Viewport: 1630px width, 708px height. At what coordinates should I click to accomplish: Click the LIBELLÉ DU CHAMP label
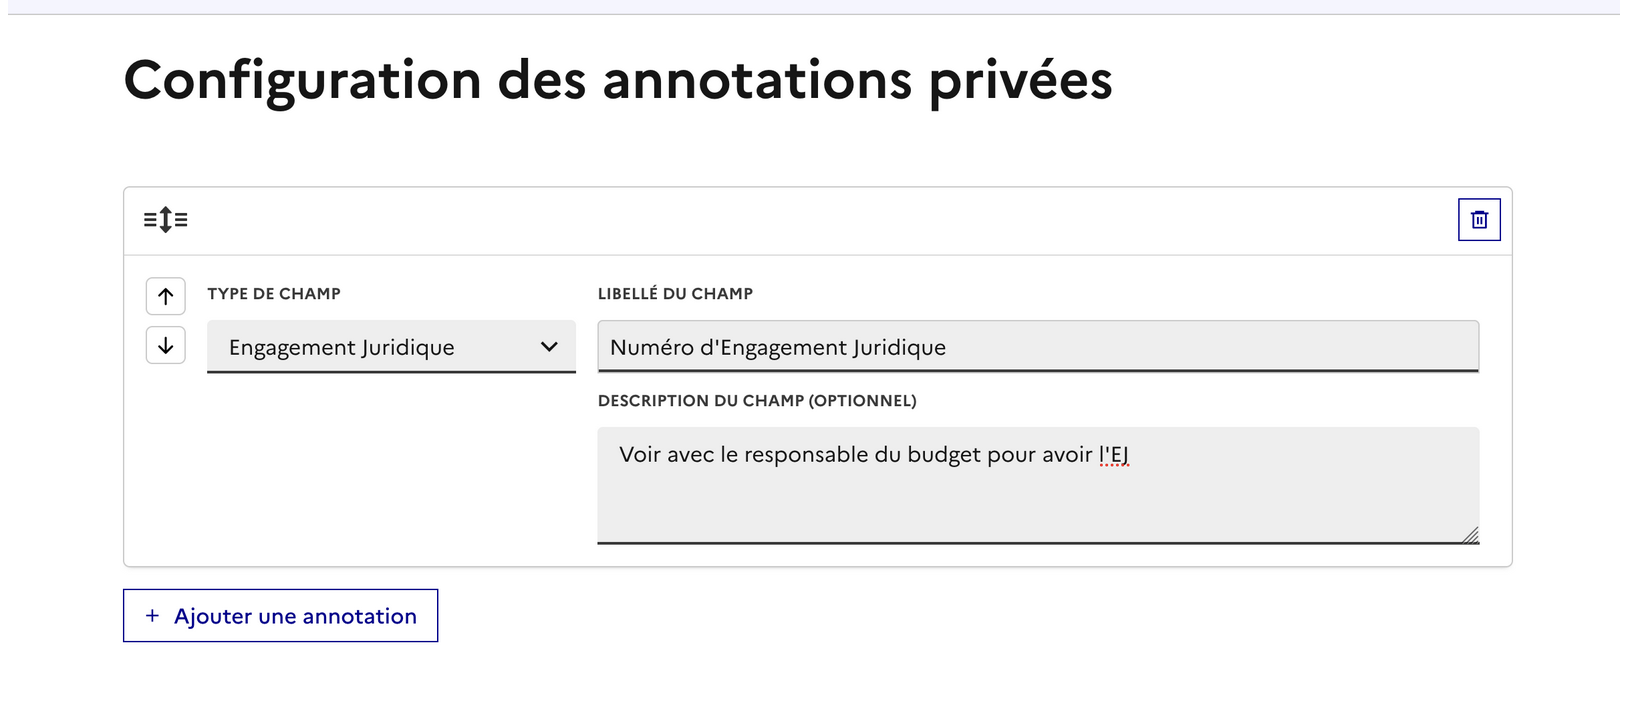[675, 294]
